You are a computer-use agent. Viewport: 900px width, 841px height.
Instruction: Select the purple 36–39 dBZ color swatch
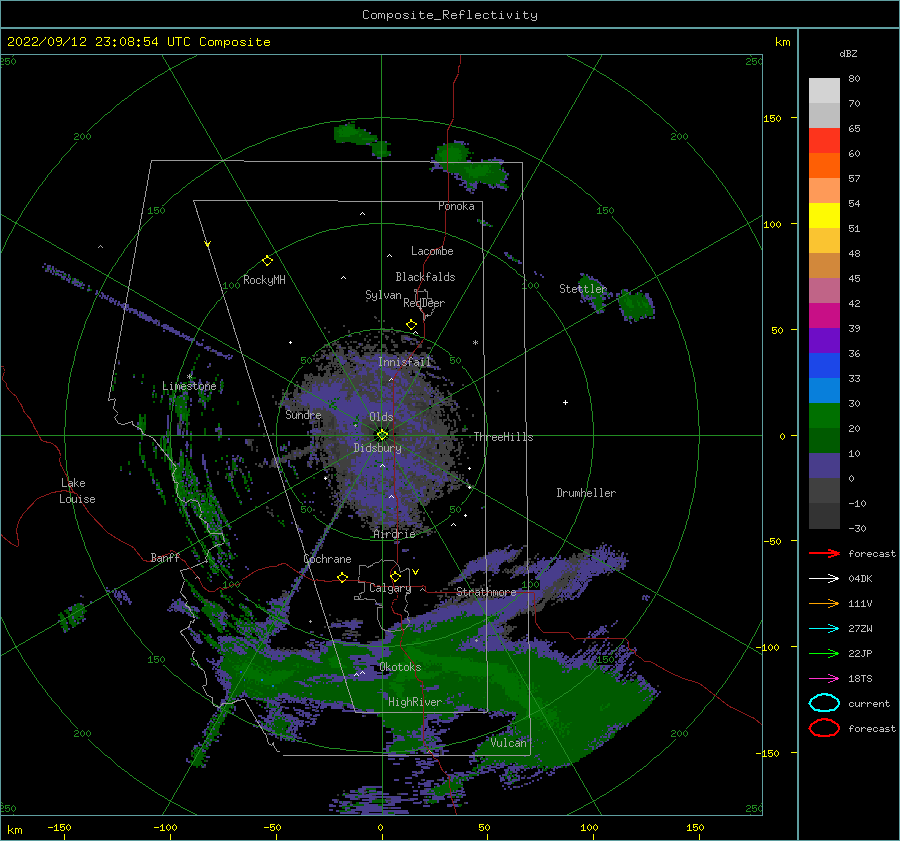click(824, 341)
